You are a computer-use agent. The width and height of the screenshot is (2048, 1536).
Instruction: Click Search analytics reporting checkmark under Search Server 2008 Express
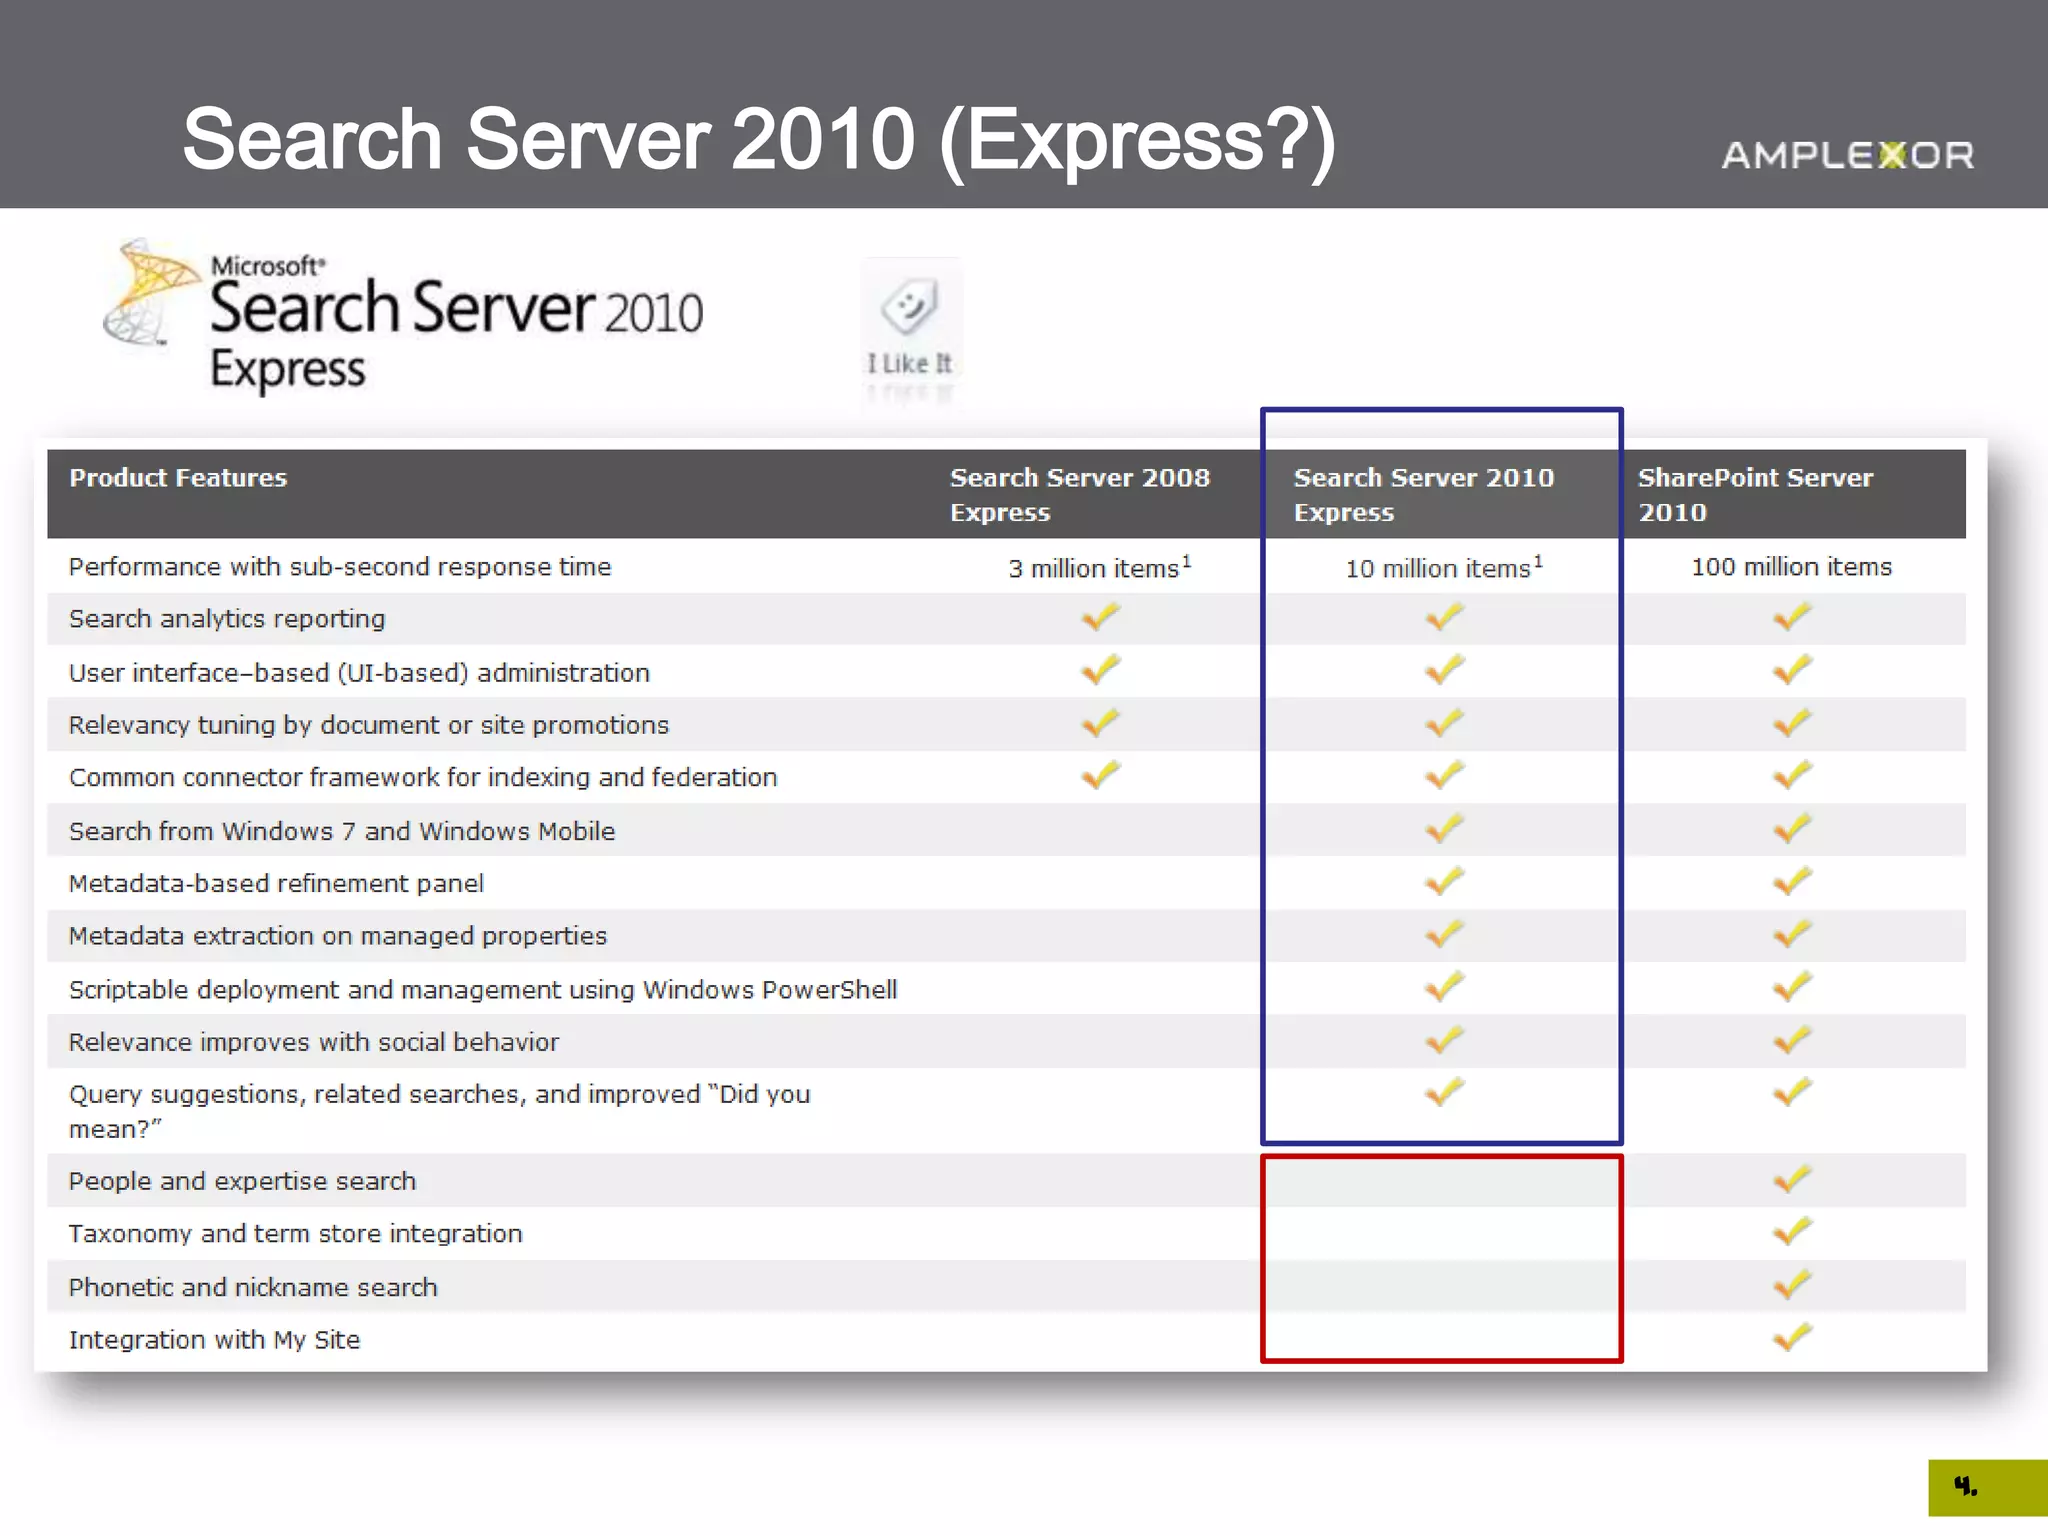(x=1100, y=617)
